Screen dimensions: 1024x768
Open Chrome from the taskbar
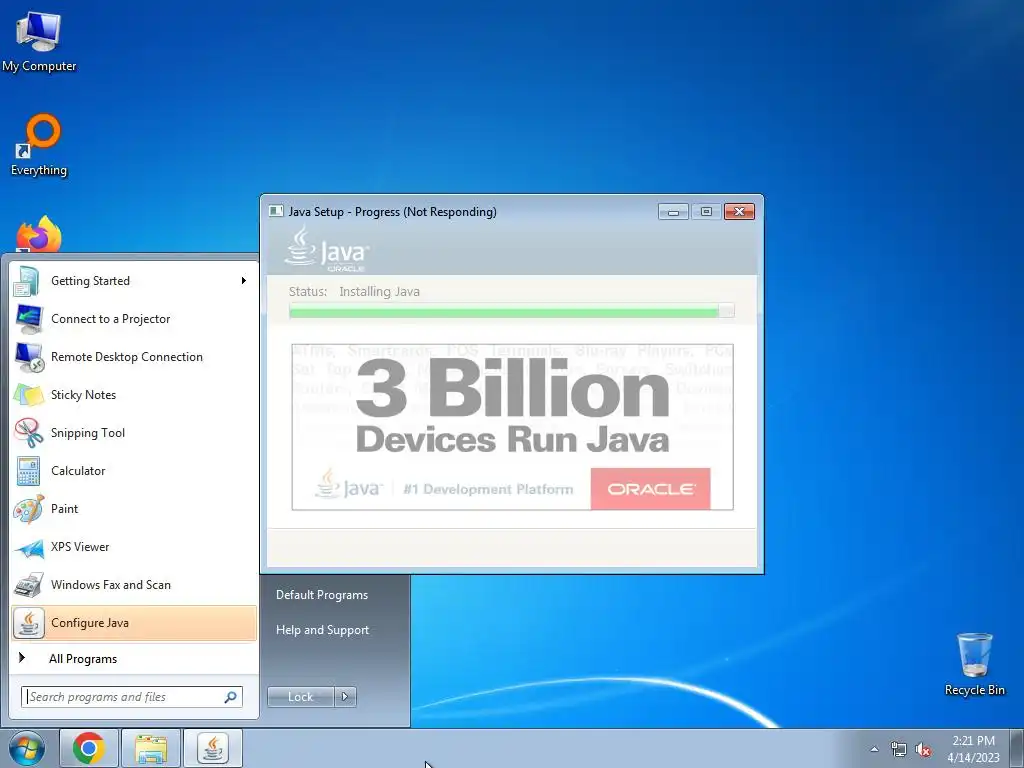(x=89, y=748)
